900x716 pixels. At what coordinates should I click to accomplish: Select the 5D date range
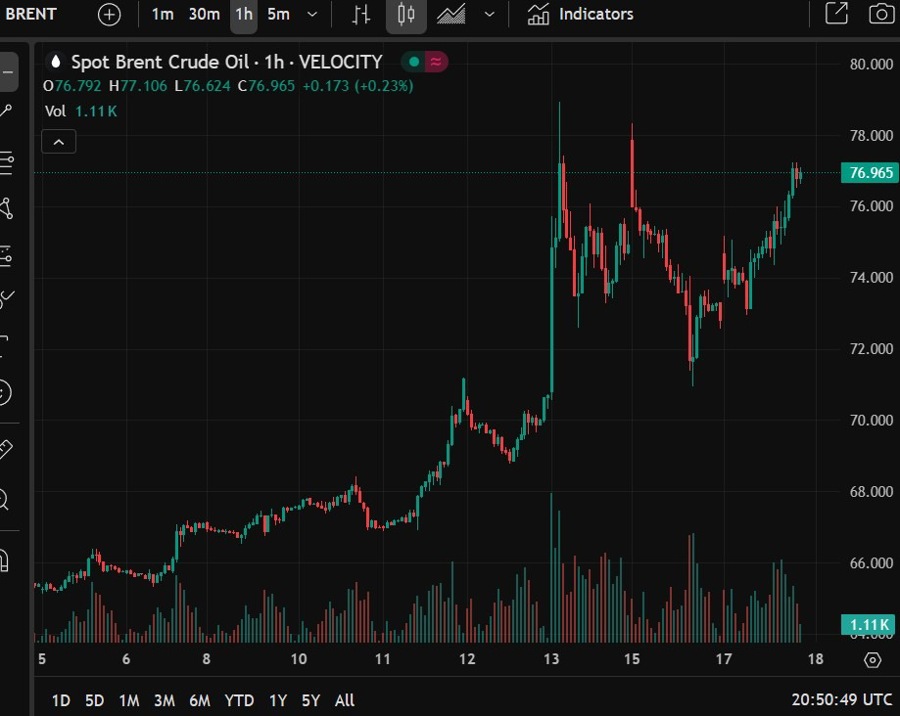coord(94,700)
